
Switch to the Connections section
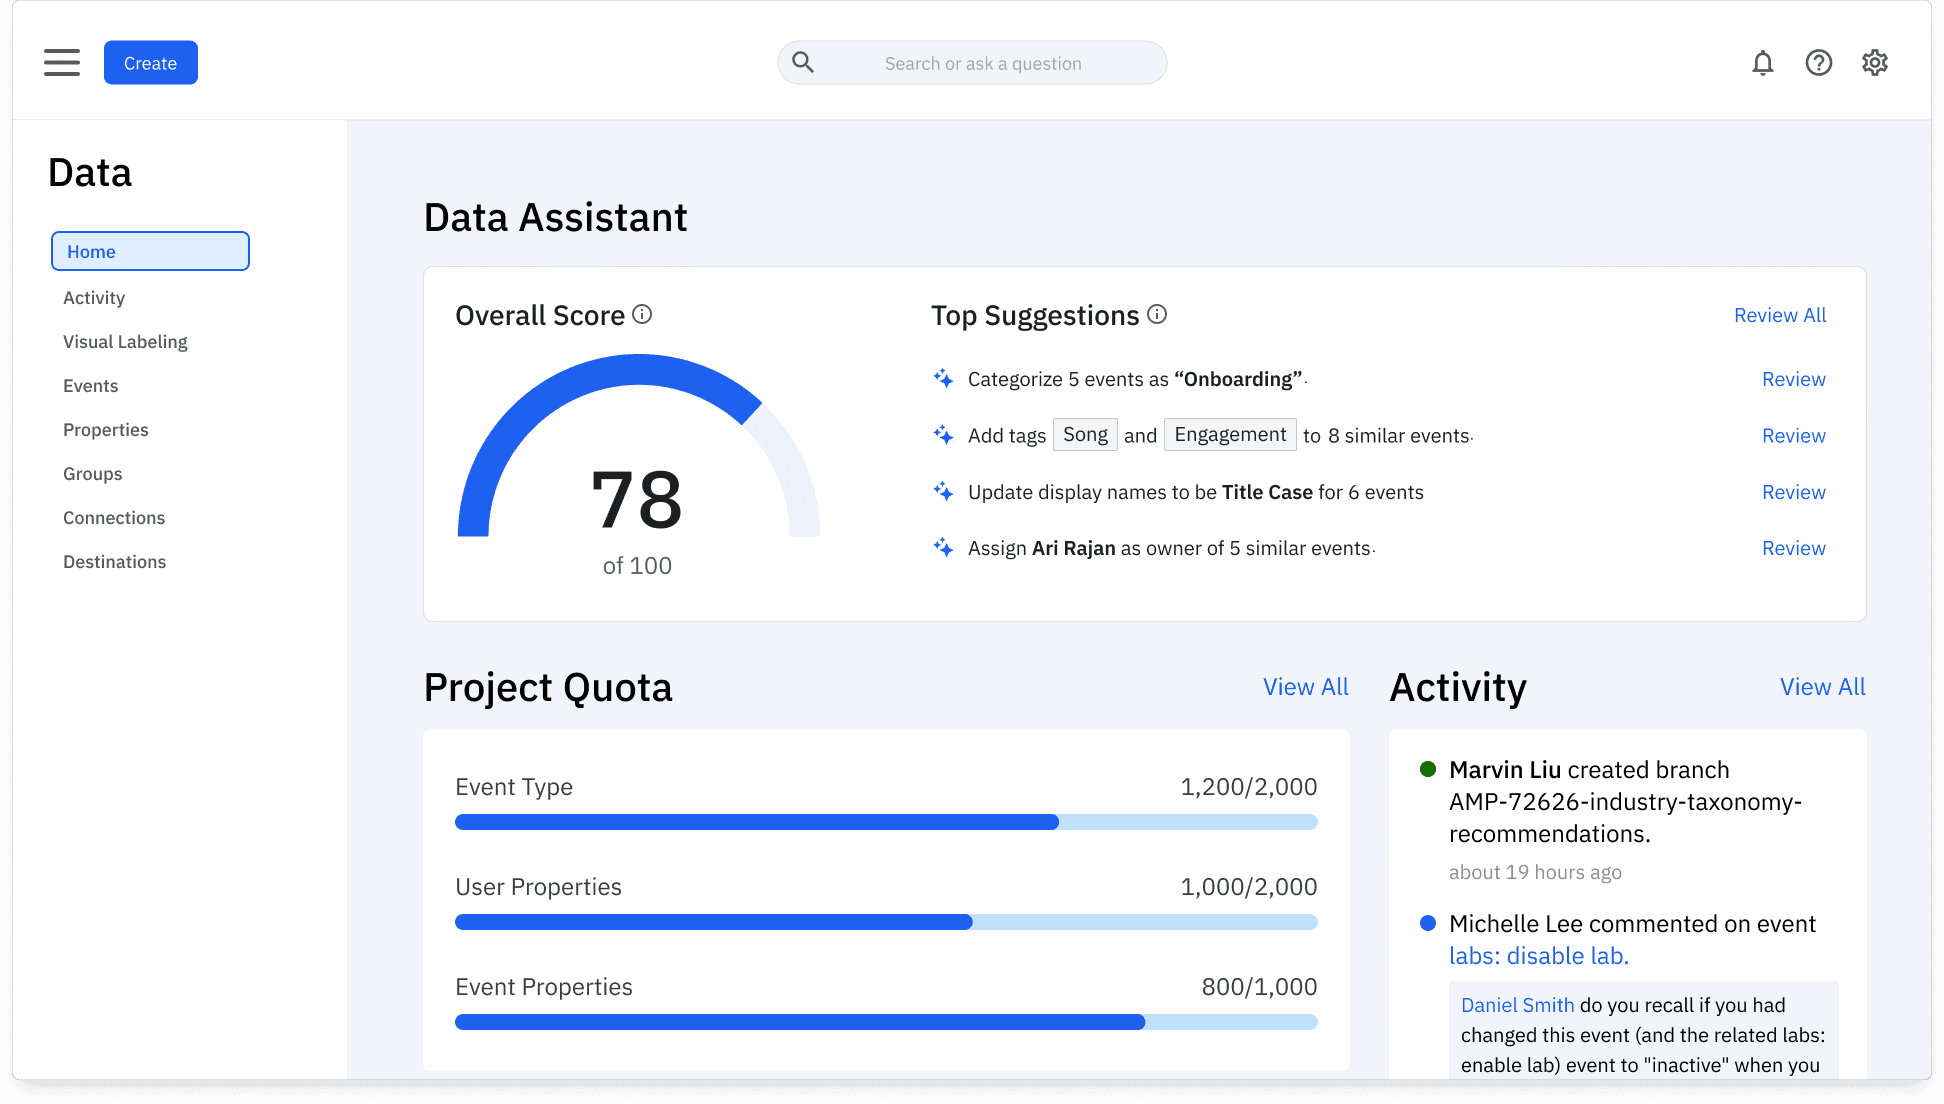pos(113,517)
